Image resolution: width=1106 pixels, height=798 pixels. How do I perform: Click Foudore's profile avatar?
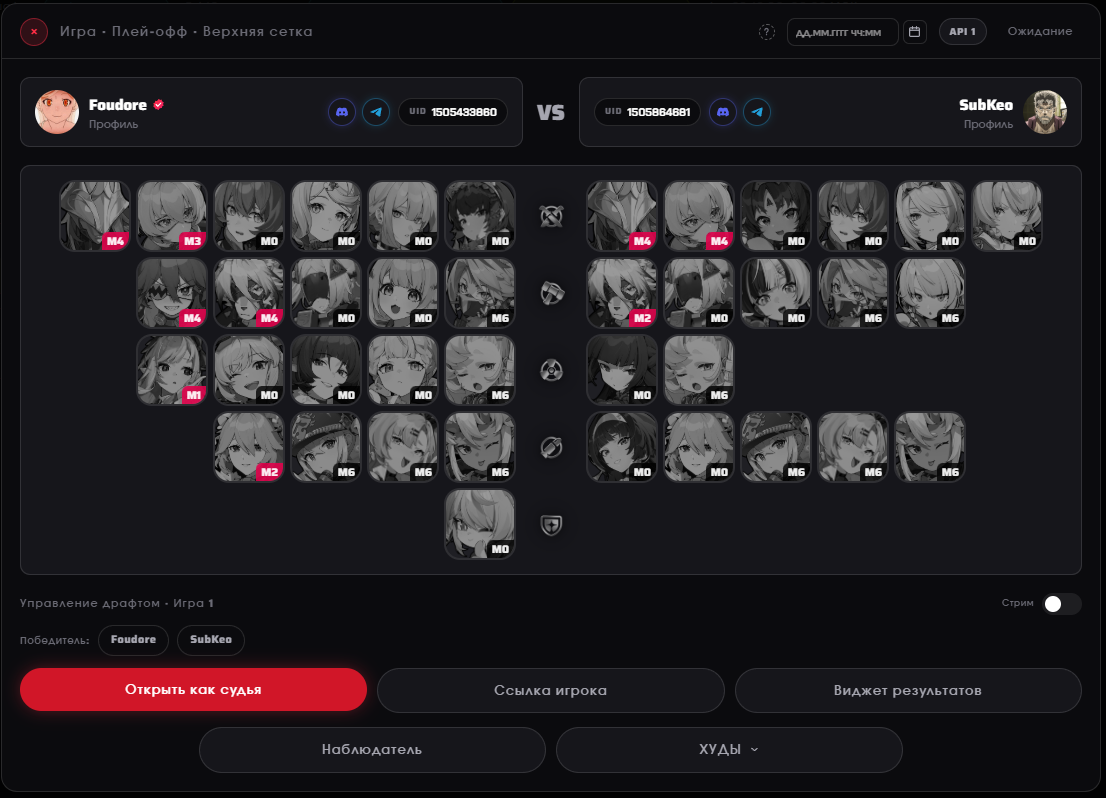click(56, 111)
